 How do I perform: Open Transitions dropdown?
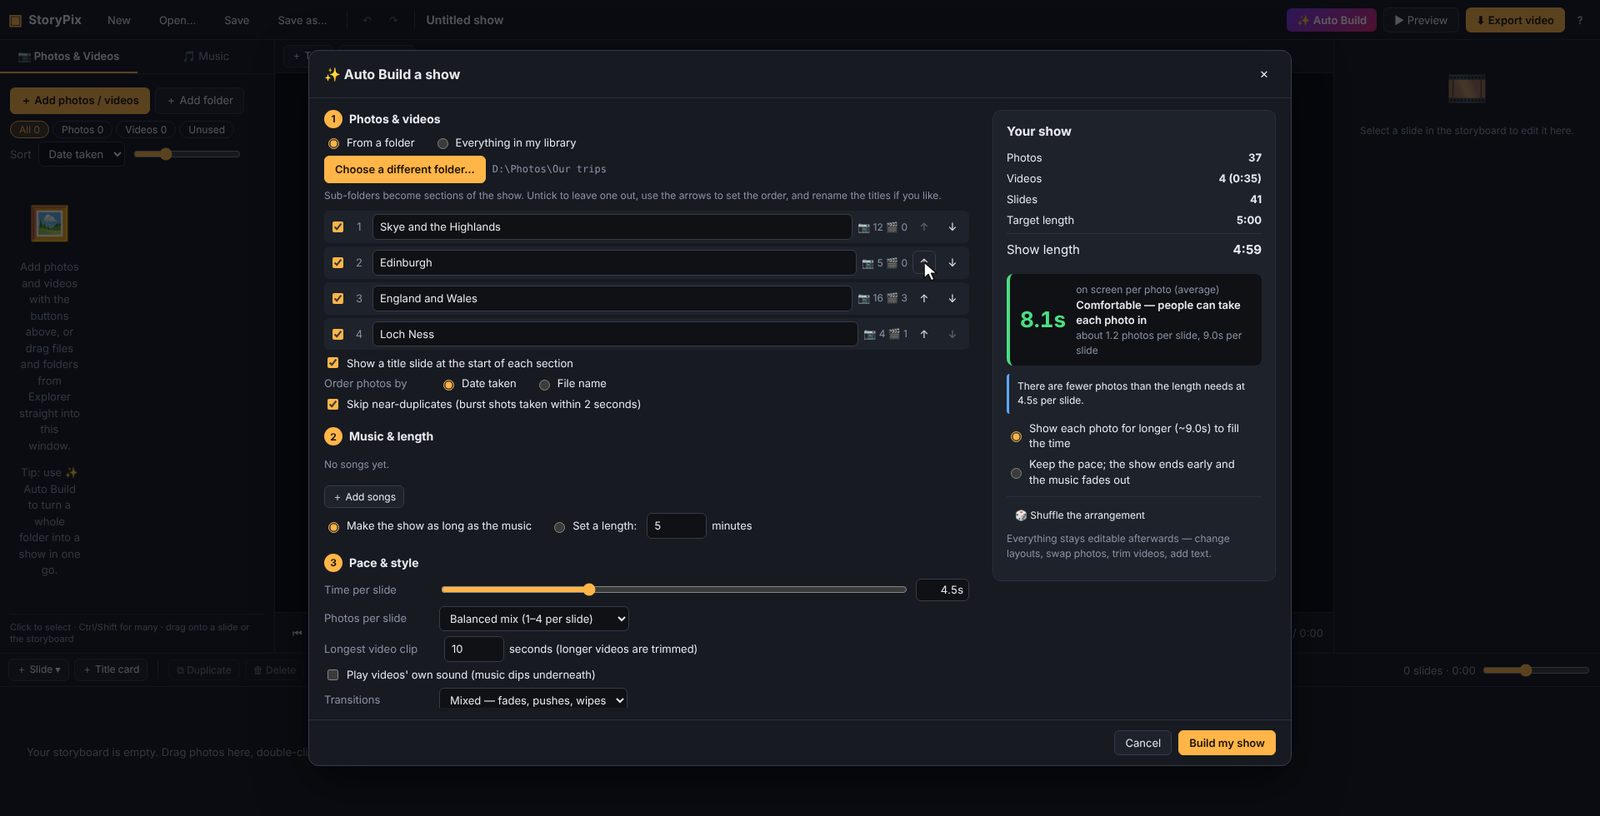(x=534, y=700)
